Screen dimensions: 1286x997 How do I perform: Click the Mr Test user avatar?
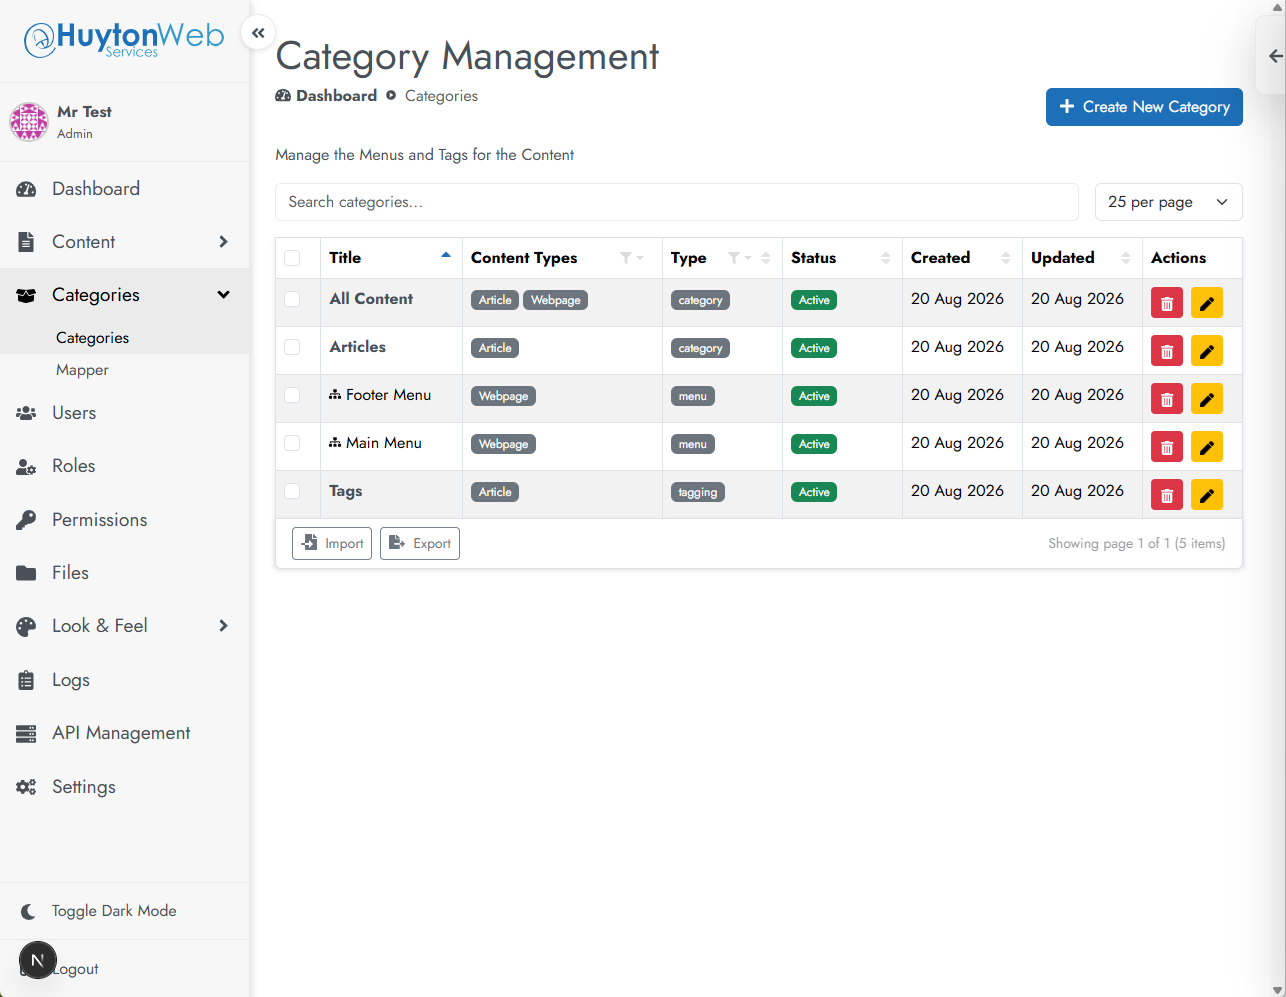click(29, 122)
